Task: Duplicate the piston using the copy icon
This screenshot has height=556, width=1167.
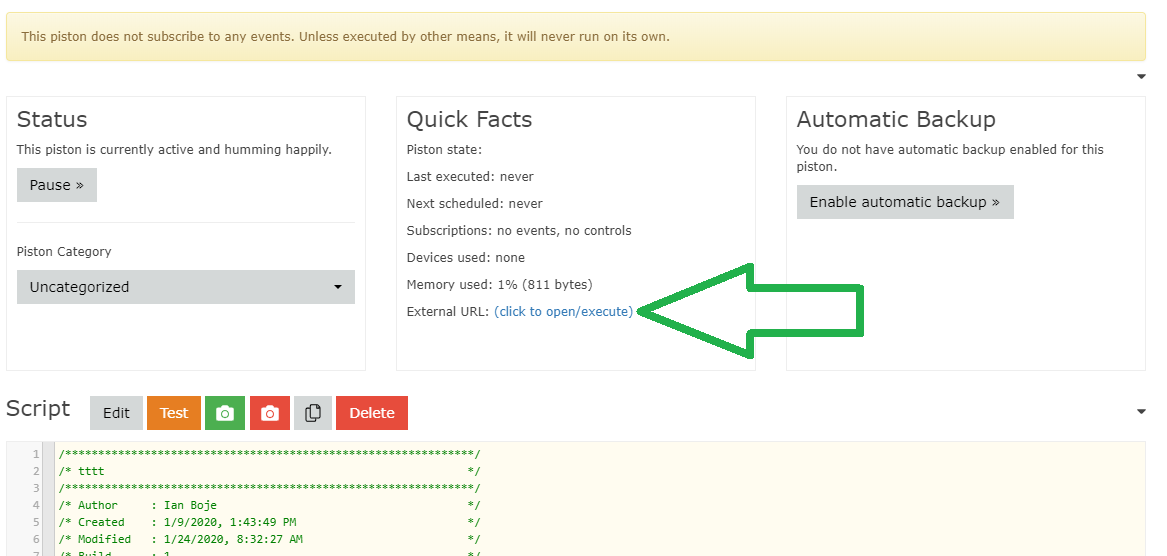Action: (313, 413)
